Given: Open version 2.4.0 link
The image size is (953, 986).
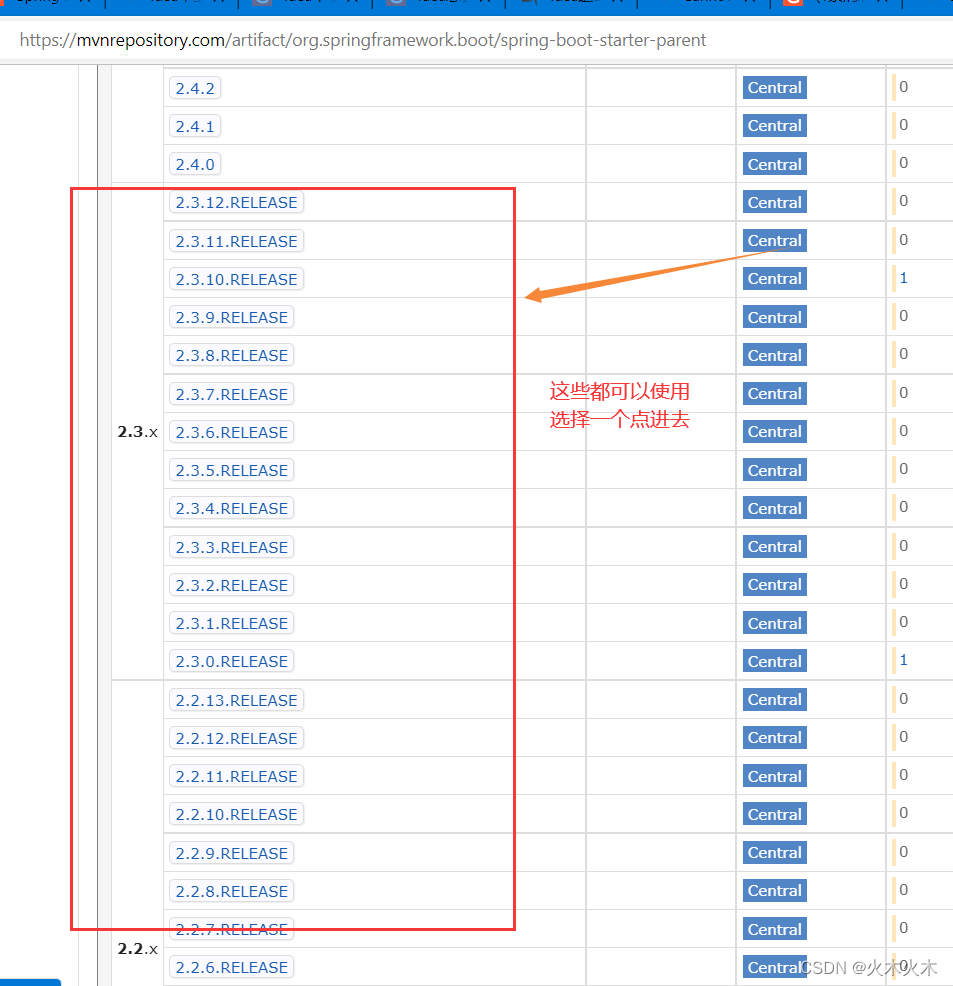Looking at the screenshot, I should (x=195, y=164).
